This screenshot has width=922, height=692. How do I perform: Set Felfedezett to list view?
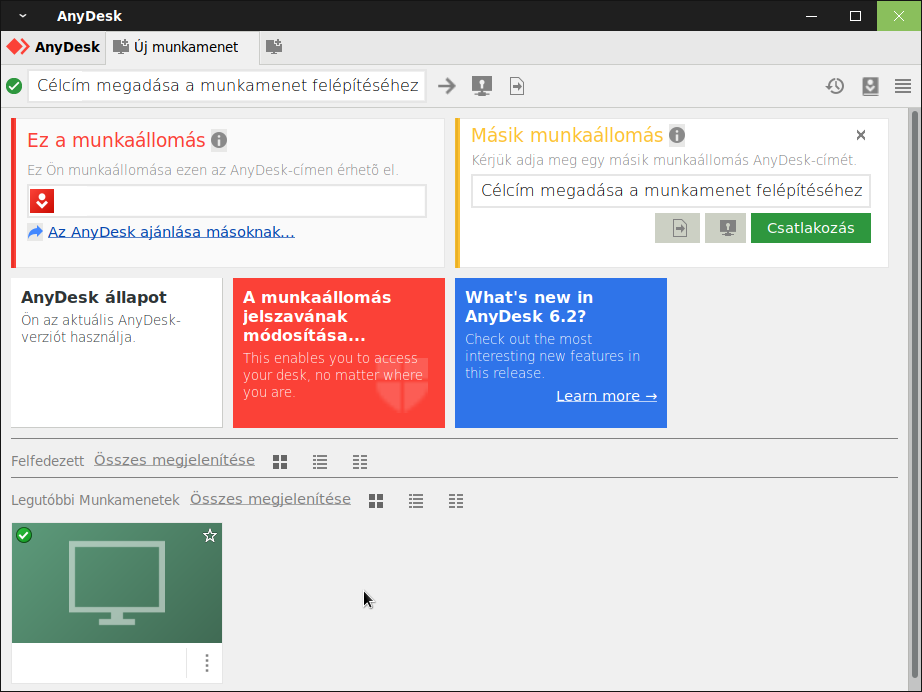320,462
